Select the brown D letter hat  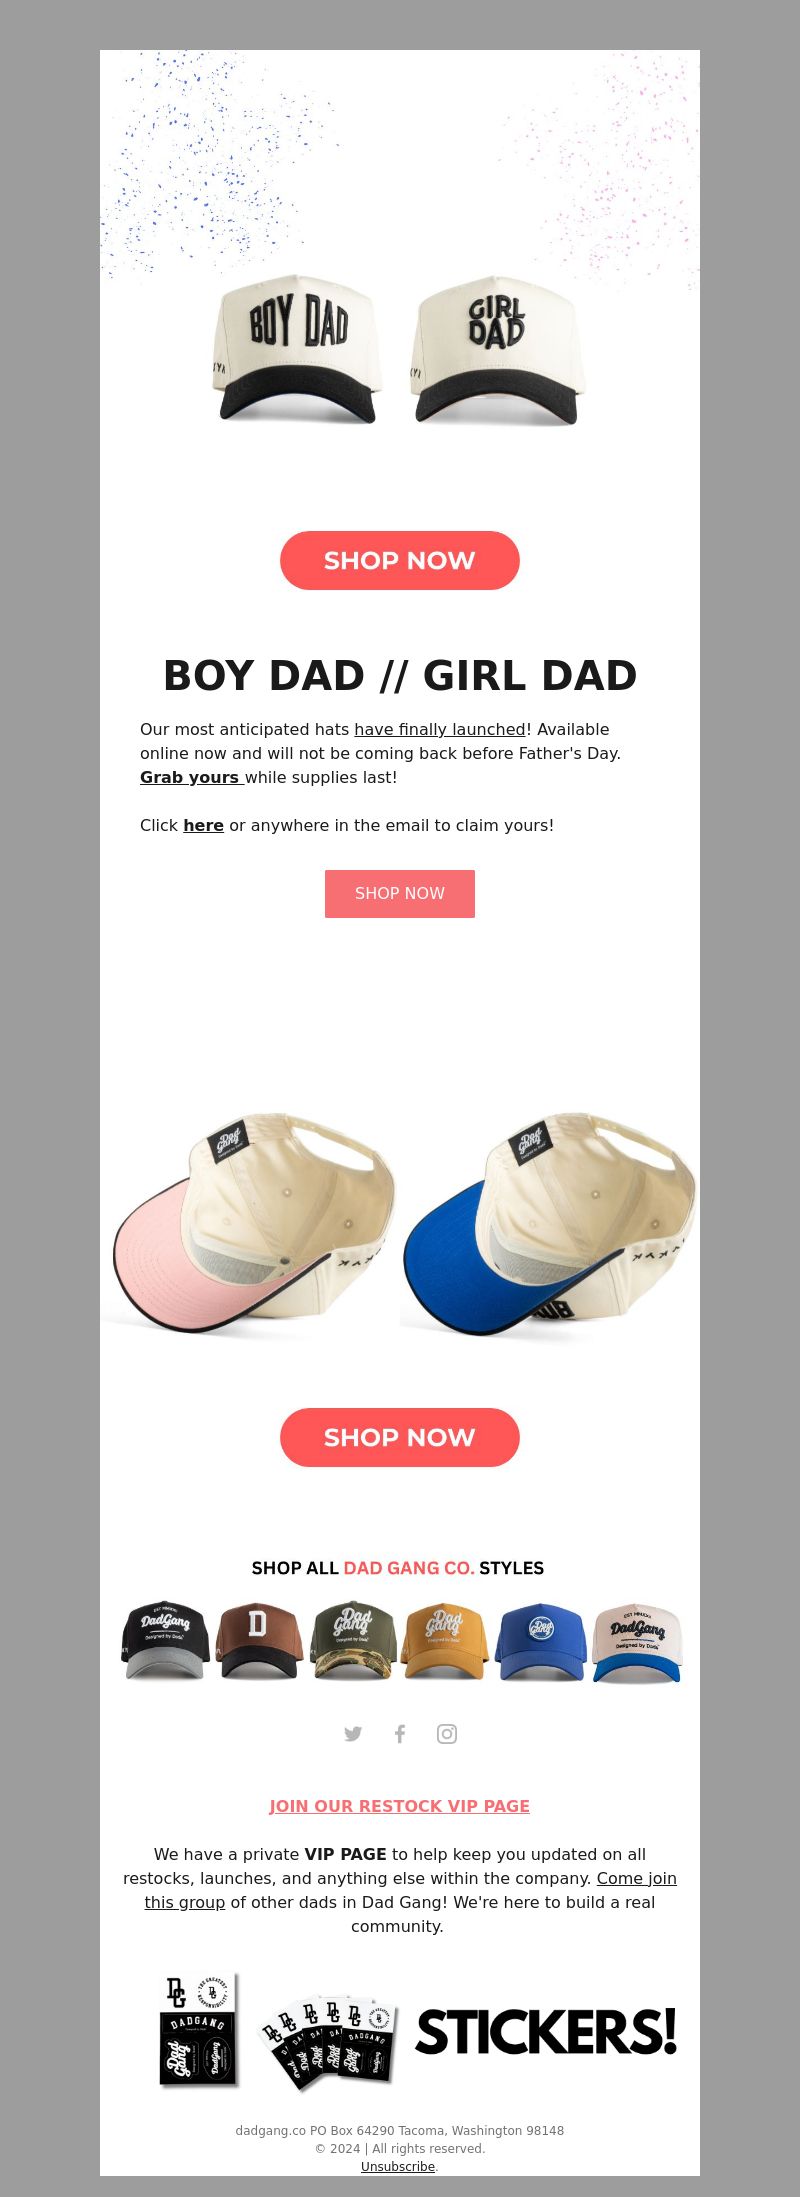point(259,1641)
